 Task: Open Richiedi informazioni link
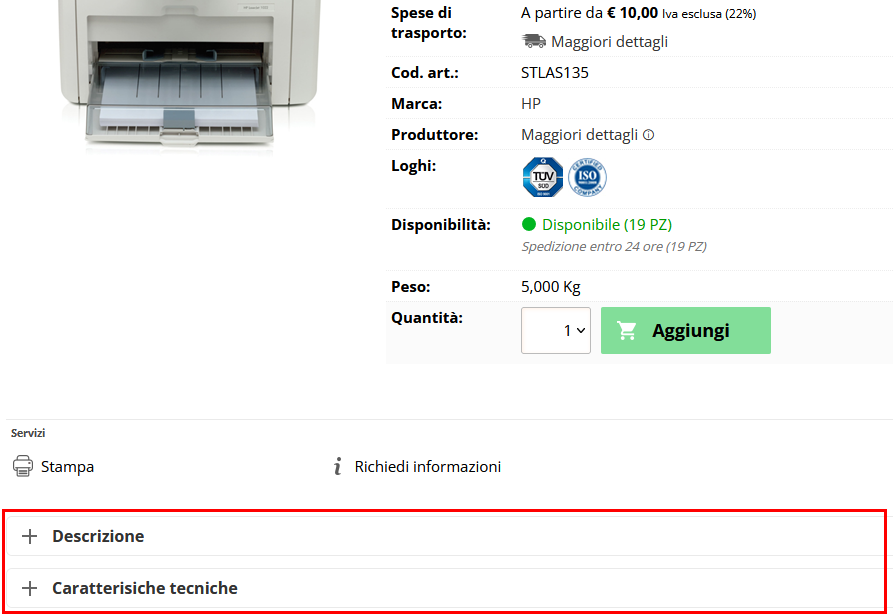[428, 466]
